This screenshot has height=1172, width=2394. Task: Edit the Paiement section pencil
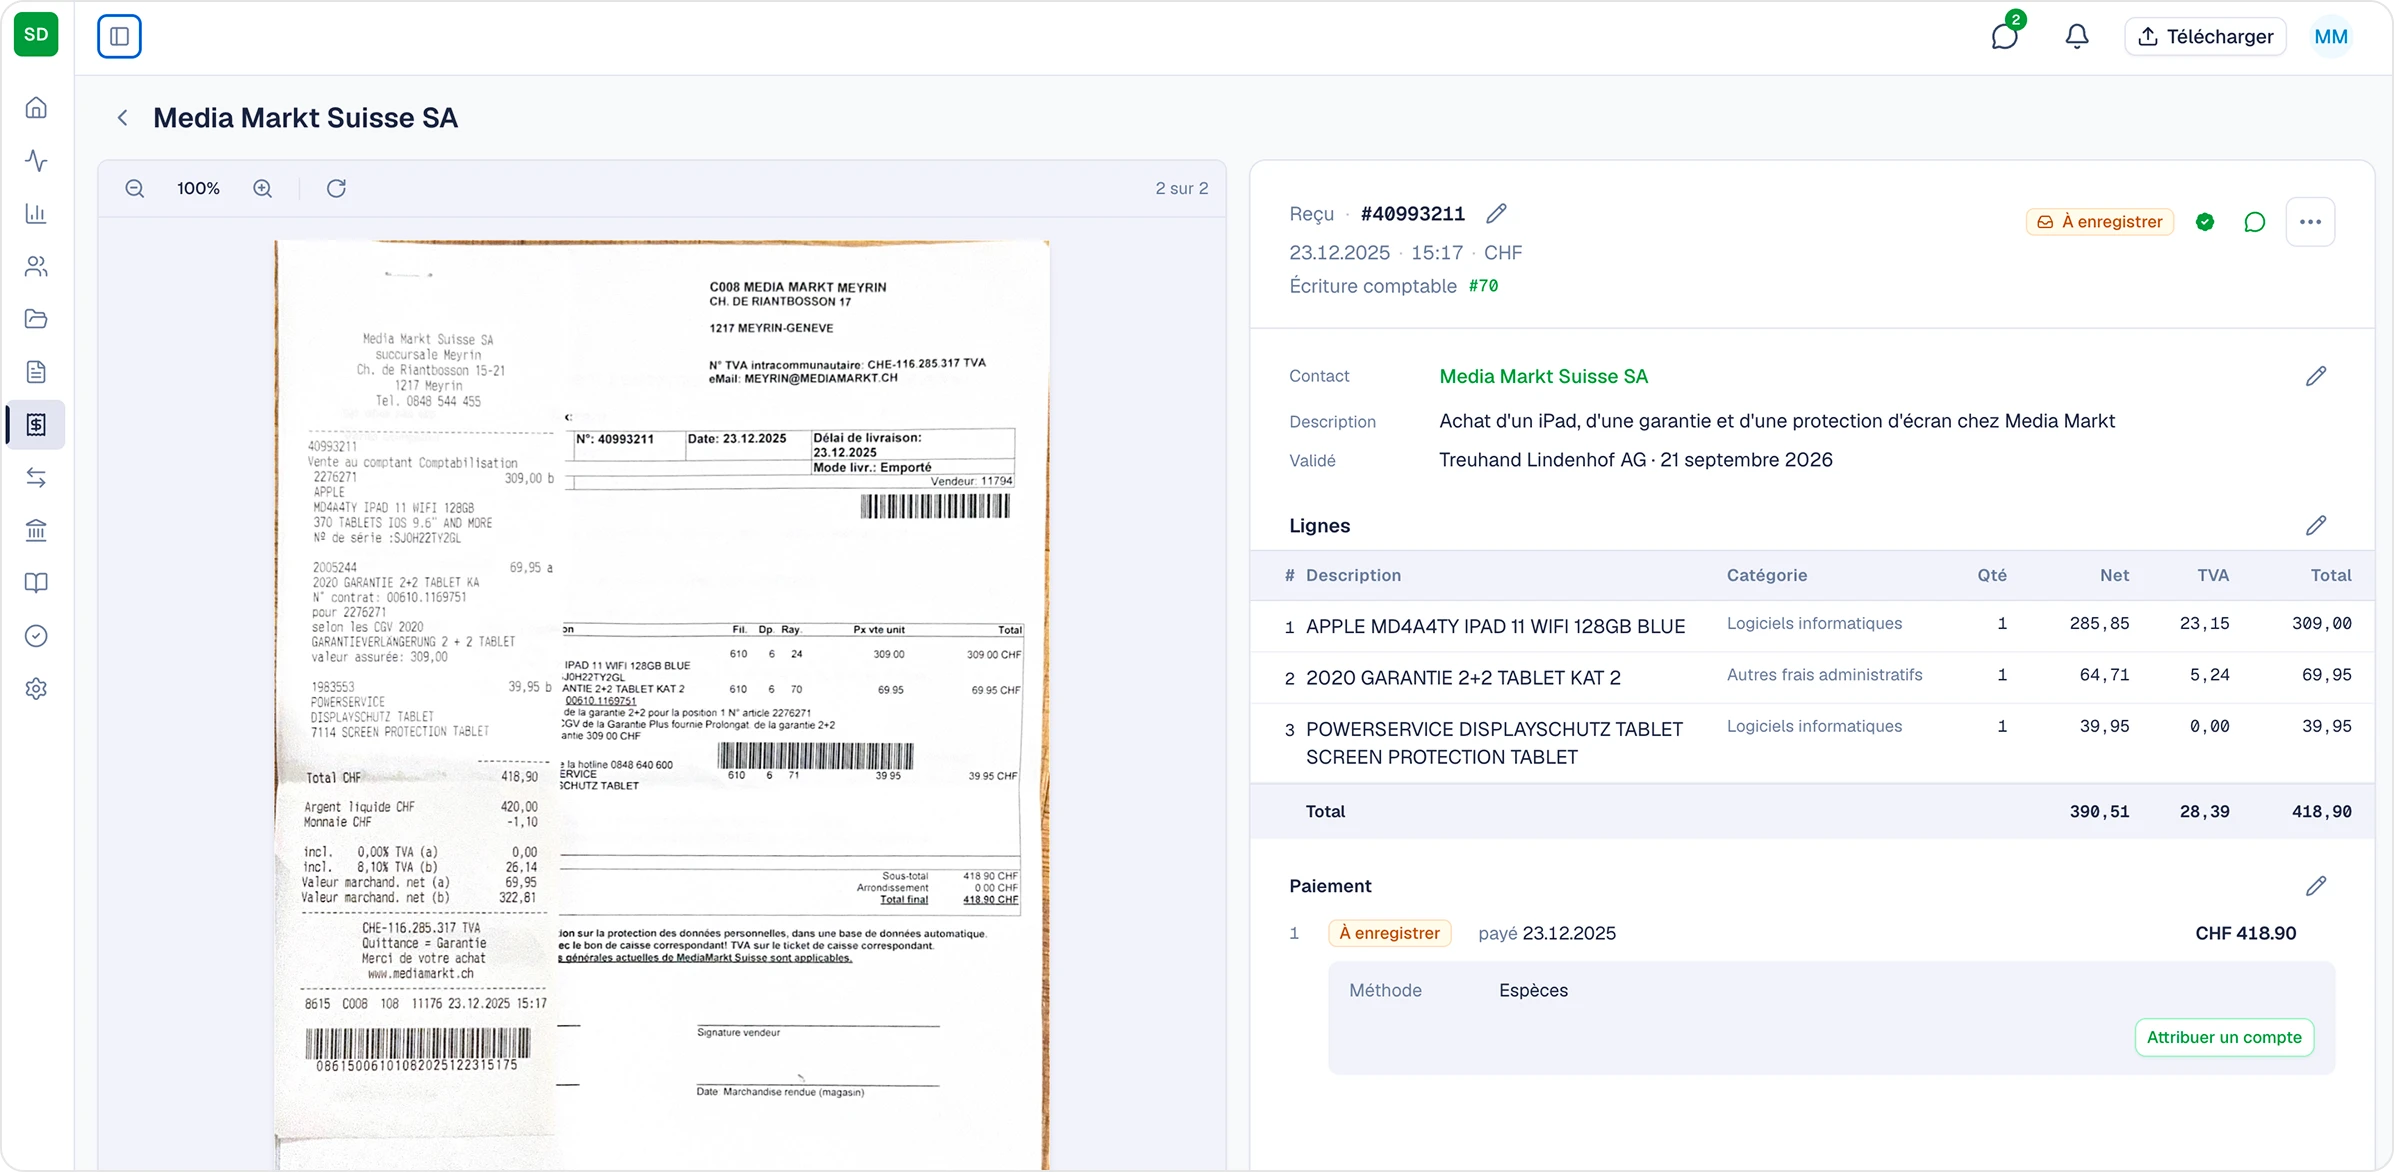point(2316,886)
